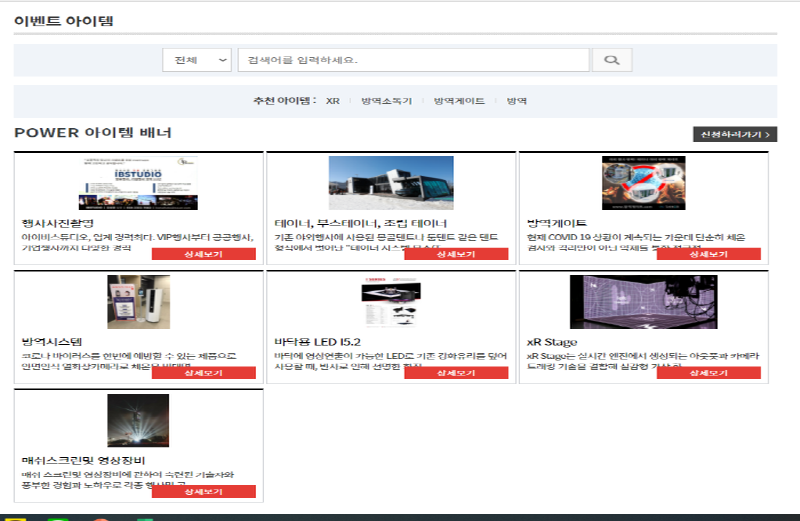This screenshot has height=521, width=800.
Task: Click 상세보기 under 바닥용 LED I5.2
Action: pos(456,373)
